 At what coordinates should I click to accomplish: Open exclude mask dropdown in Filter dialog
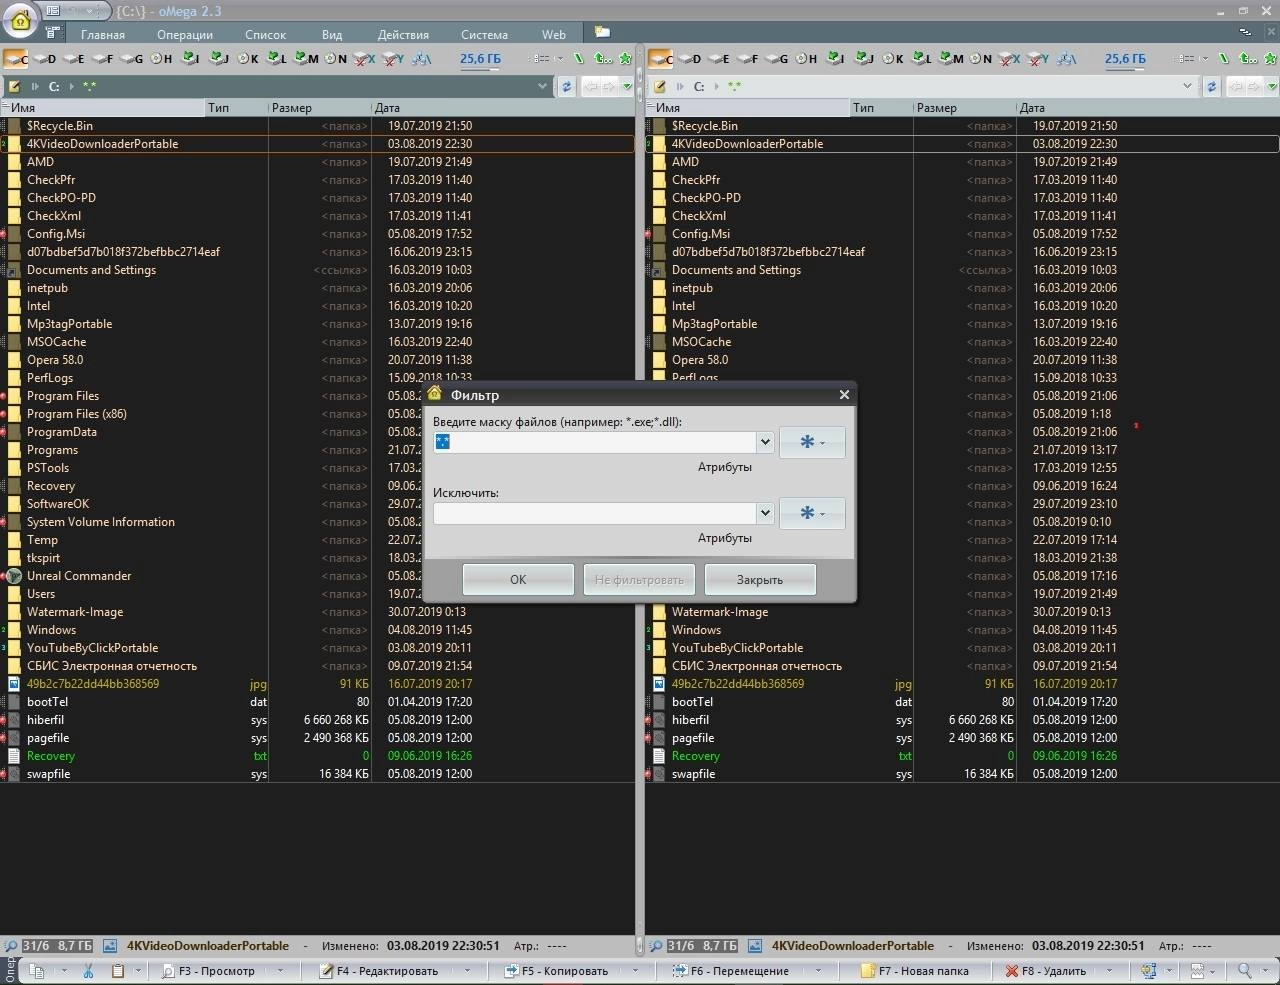(765, 513)
